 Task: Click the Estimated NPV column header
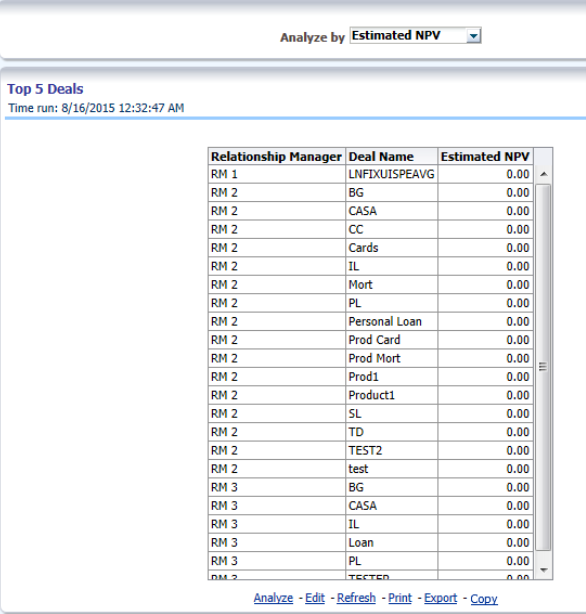[x=485, y=157]
